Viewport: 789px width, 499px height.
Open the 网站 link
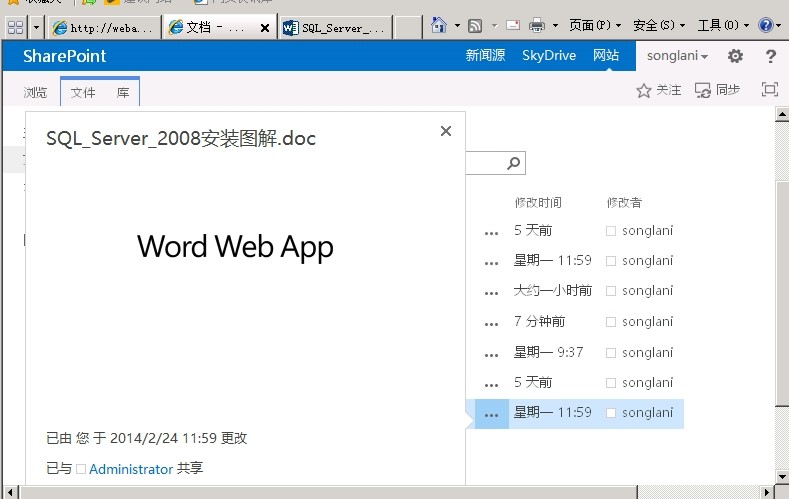point(606,55)
